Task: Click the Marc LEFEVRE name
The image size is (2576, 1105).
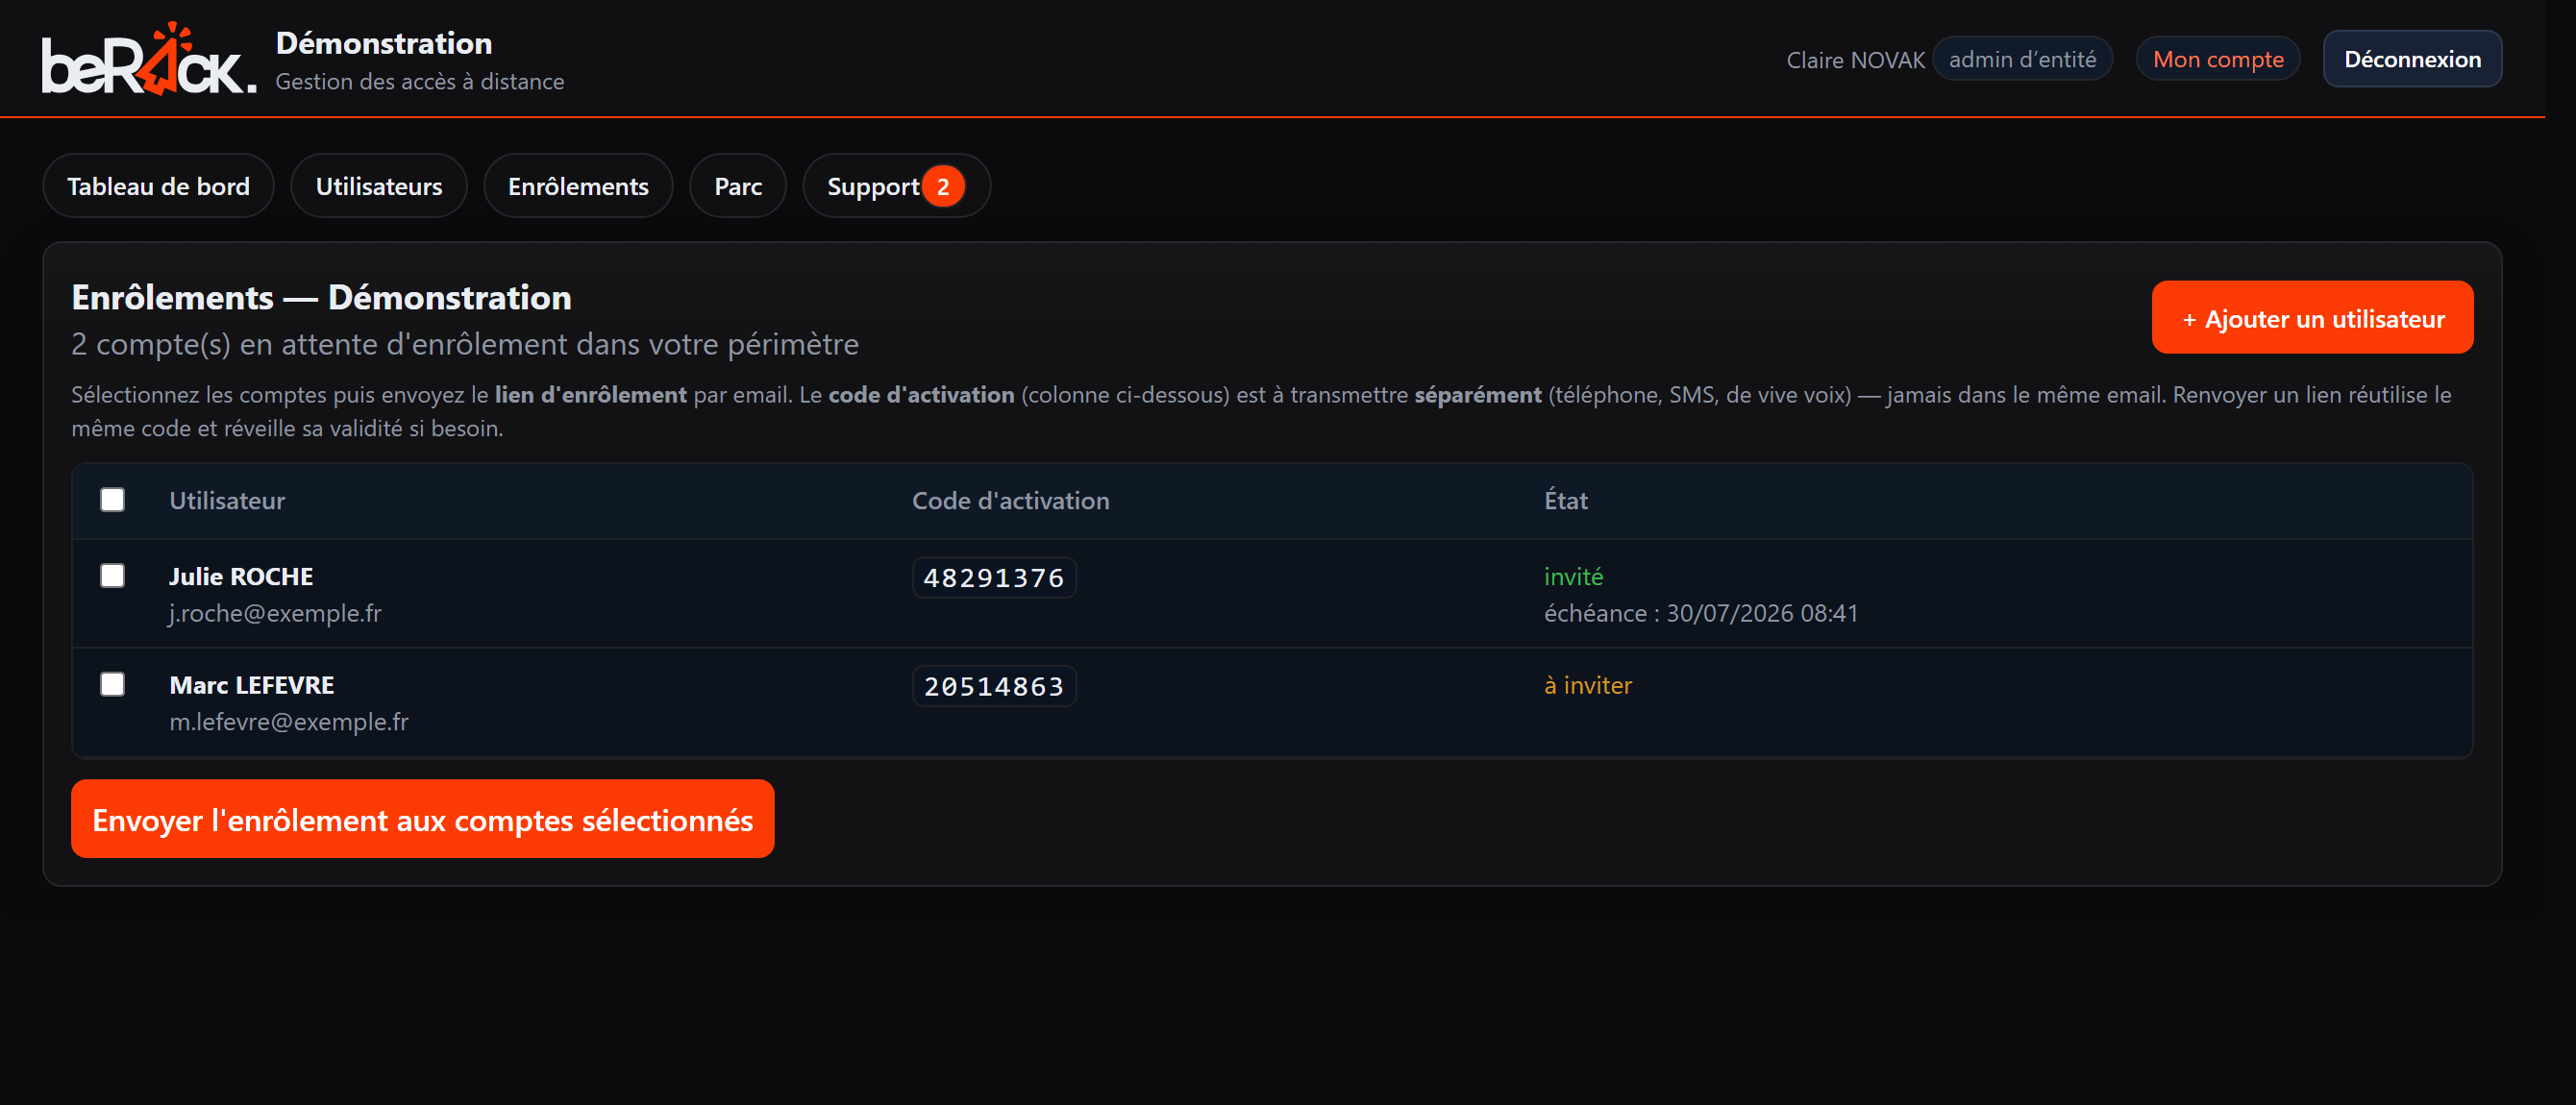Action: 252,685
